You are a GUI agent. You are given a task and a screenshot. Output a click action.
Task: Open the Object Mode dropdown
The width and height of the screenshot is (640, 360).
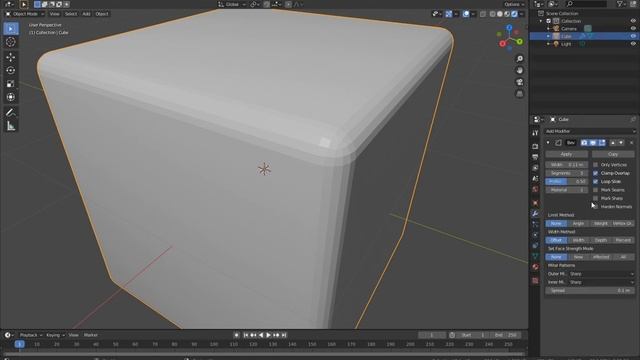click(x=25, y=14)
